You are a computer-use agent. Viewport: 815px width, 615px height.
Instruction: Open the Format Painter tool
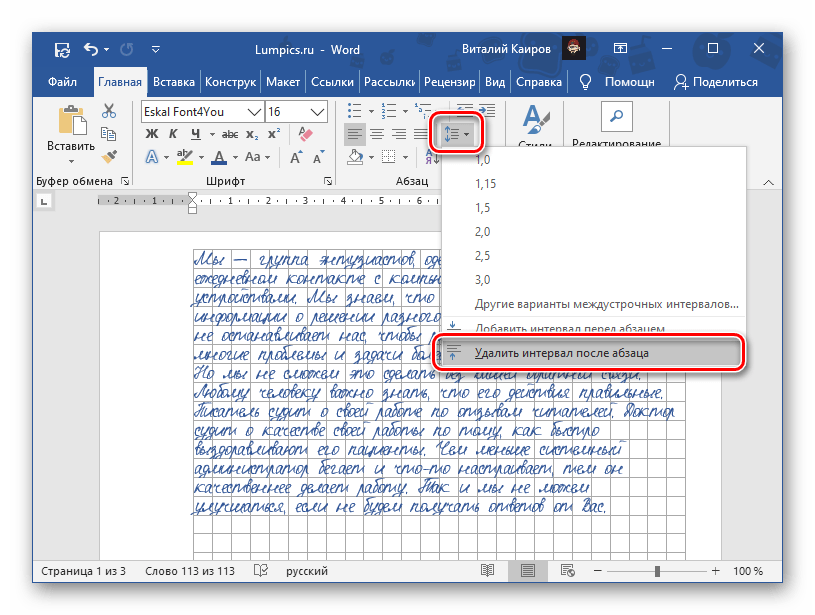pyautogui.click(x=110, y=157)
